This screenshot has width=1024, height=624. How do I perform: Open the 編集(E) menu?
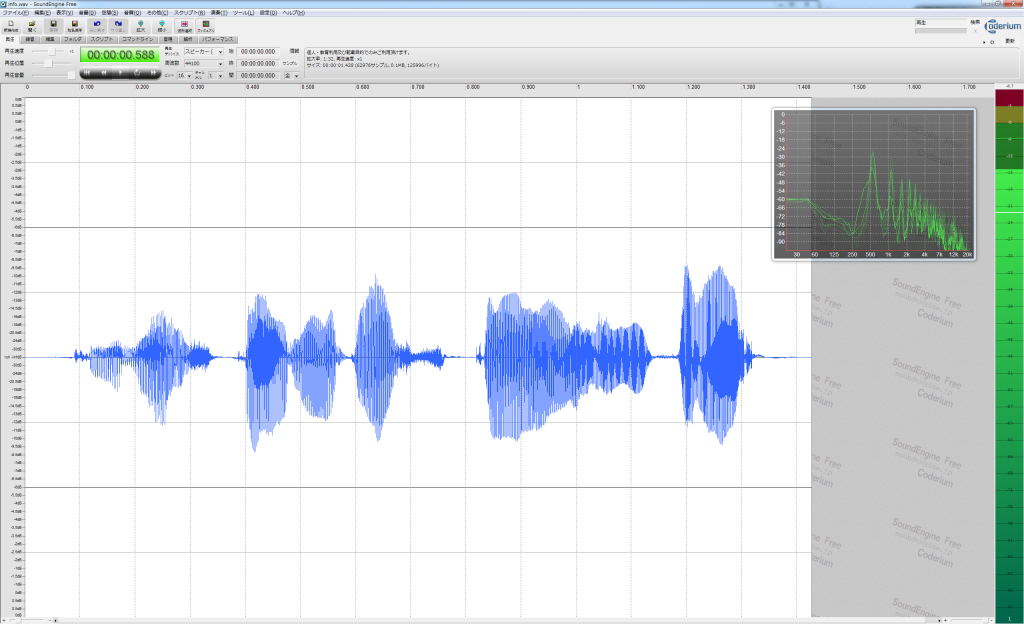[x=42, y=12]
